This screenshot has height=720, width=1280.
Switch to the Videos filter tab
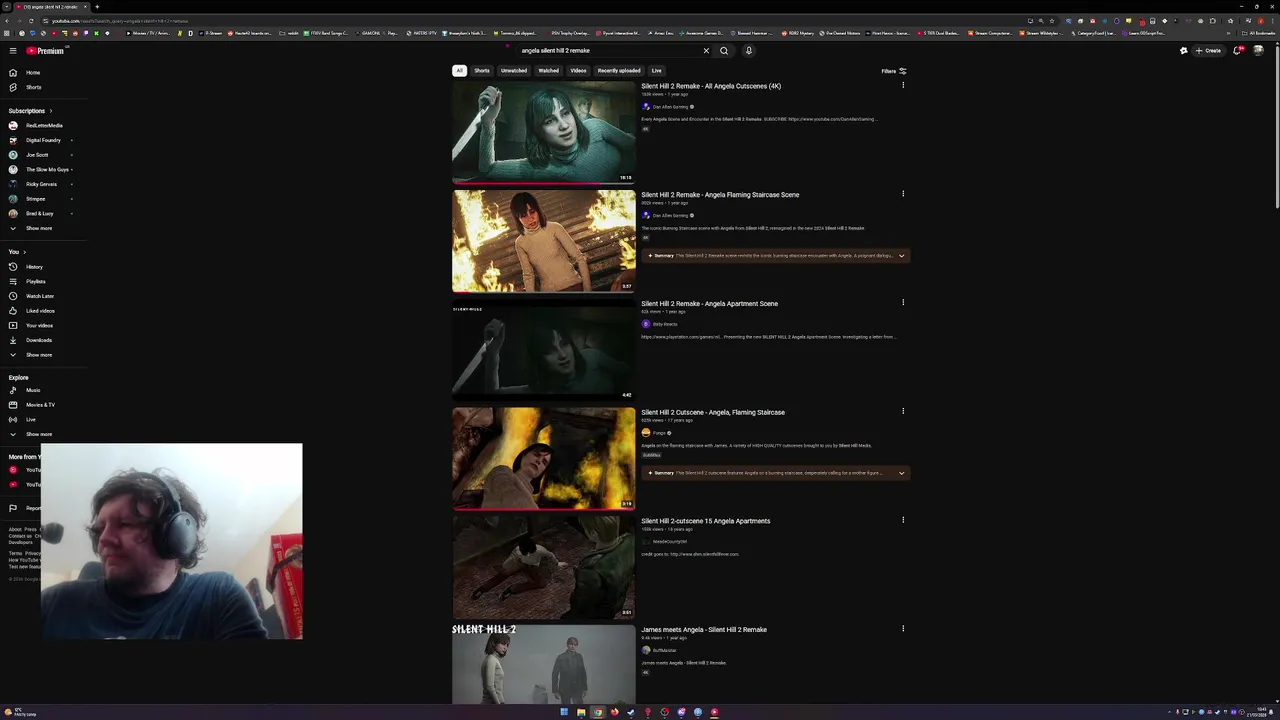(578, 71)
